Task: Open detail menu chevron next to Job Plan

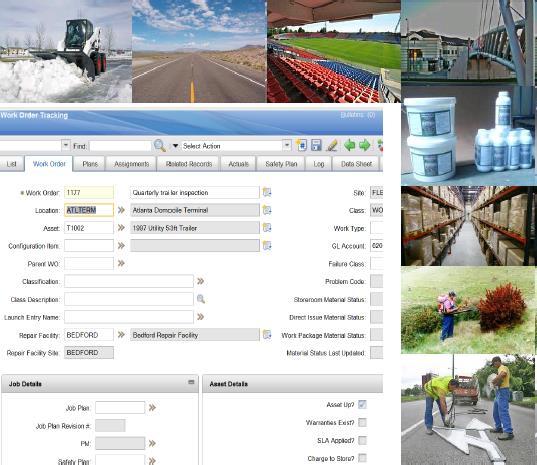Action: 152,407
